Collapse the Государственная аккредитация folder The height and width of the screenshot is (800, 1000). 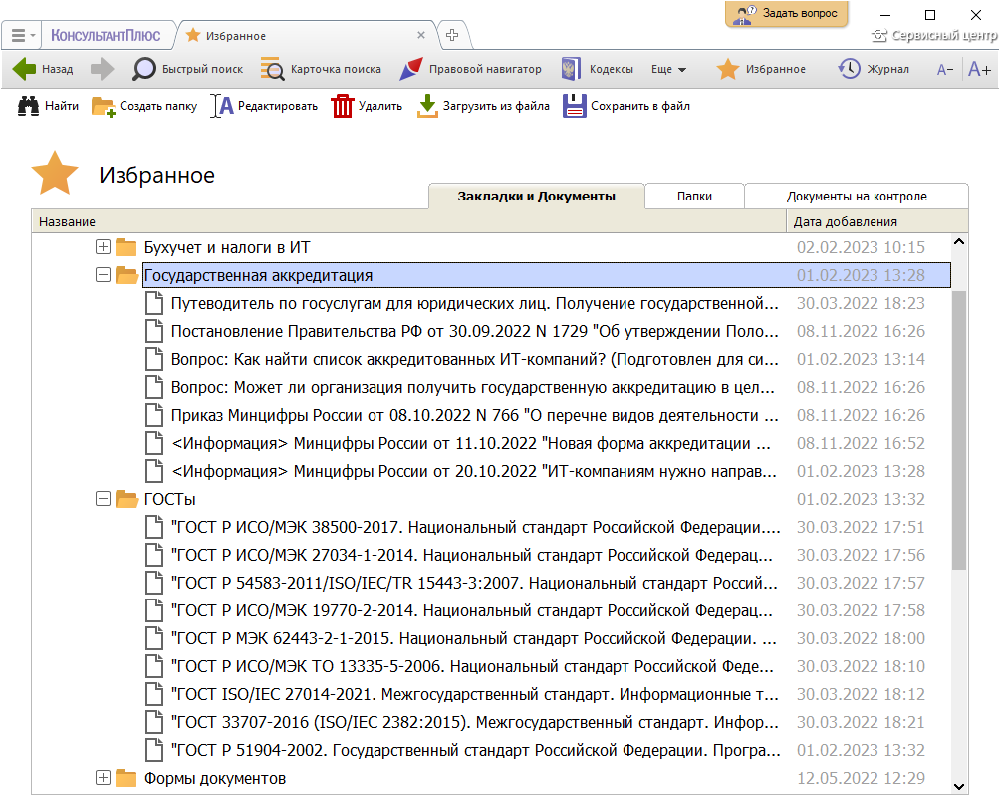point(103,275)
